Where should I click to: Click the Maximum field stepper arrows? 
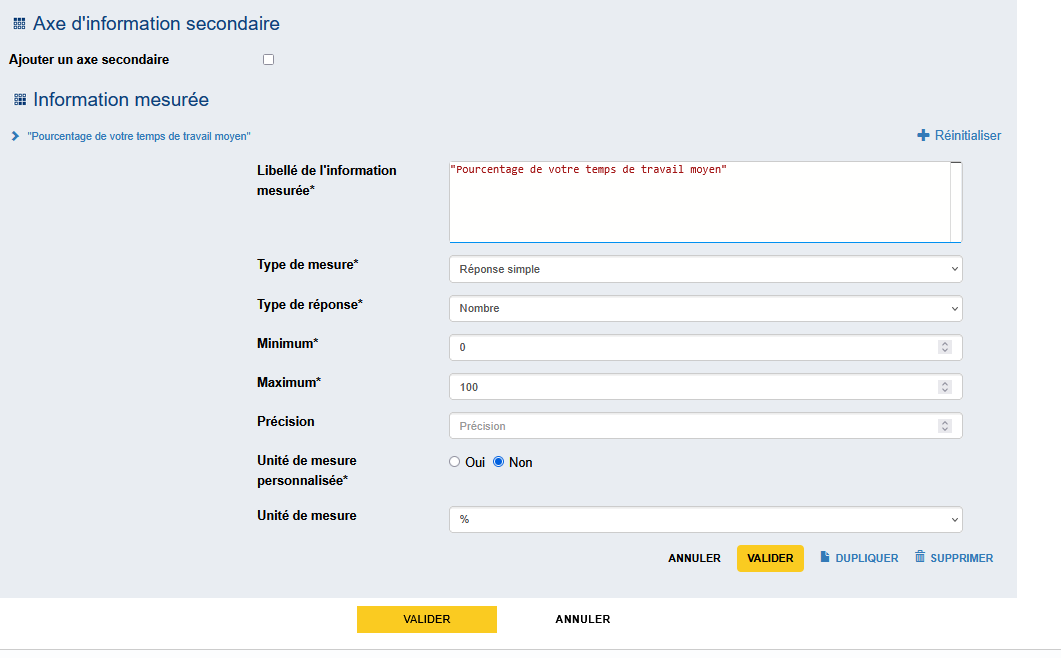click(944, 387)
